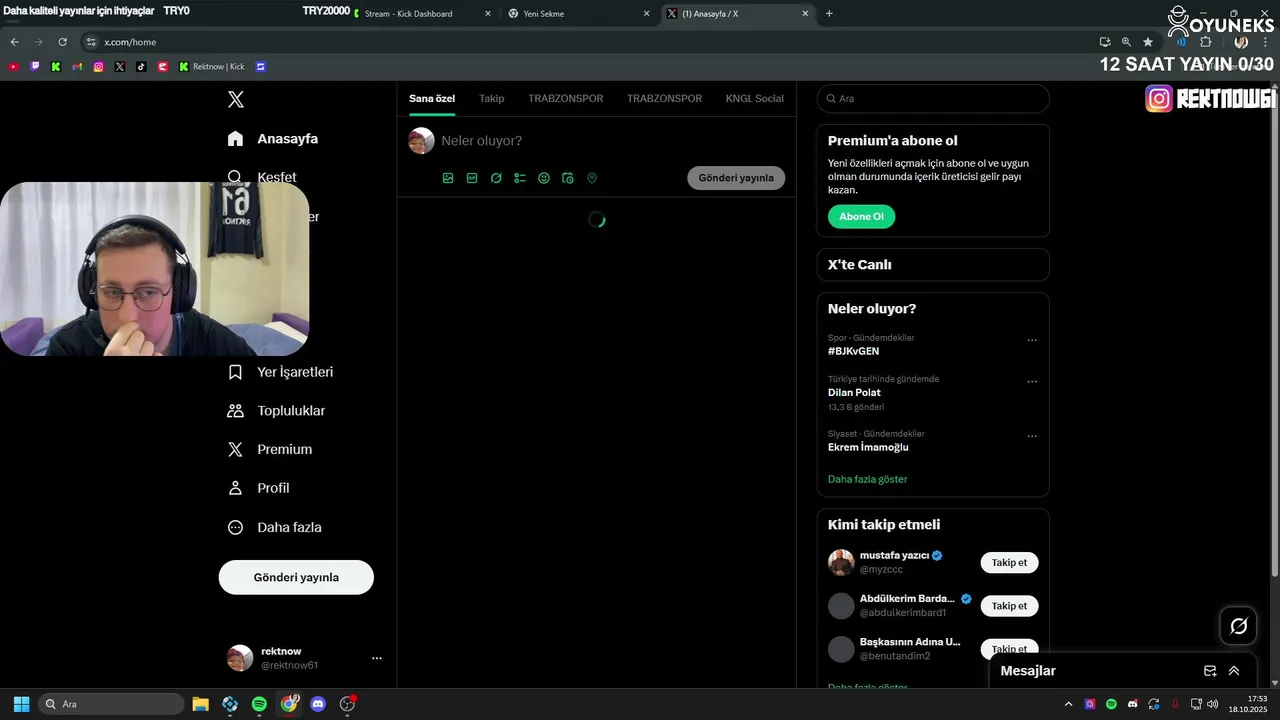
Task: Open Windows Start menu
Action: [x=21, y=704]
